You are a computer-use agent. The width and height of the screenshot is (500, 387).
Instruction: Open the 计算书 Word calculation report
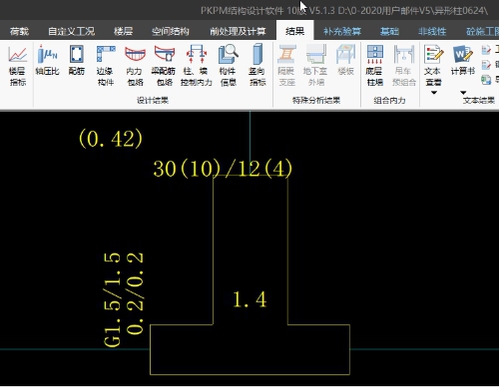pos(463,60)
